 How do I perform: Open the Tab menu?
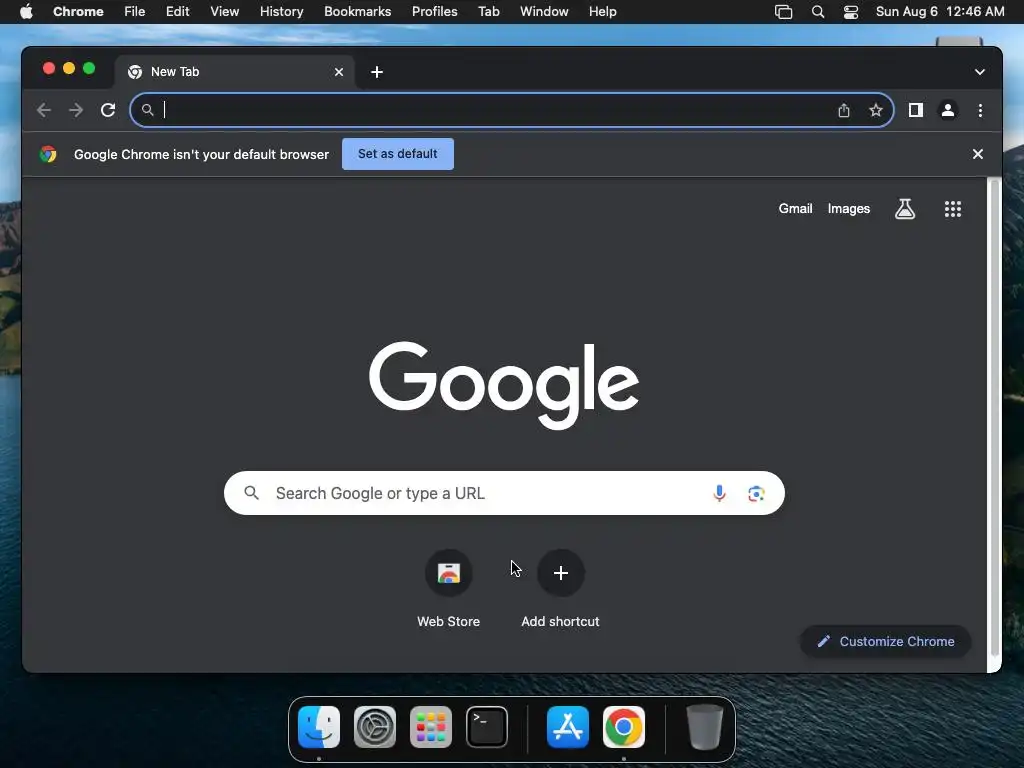pos(489,12)
